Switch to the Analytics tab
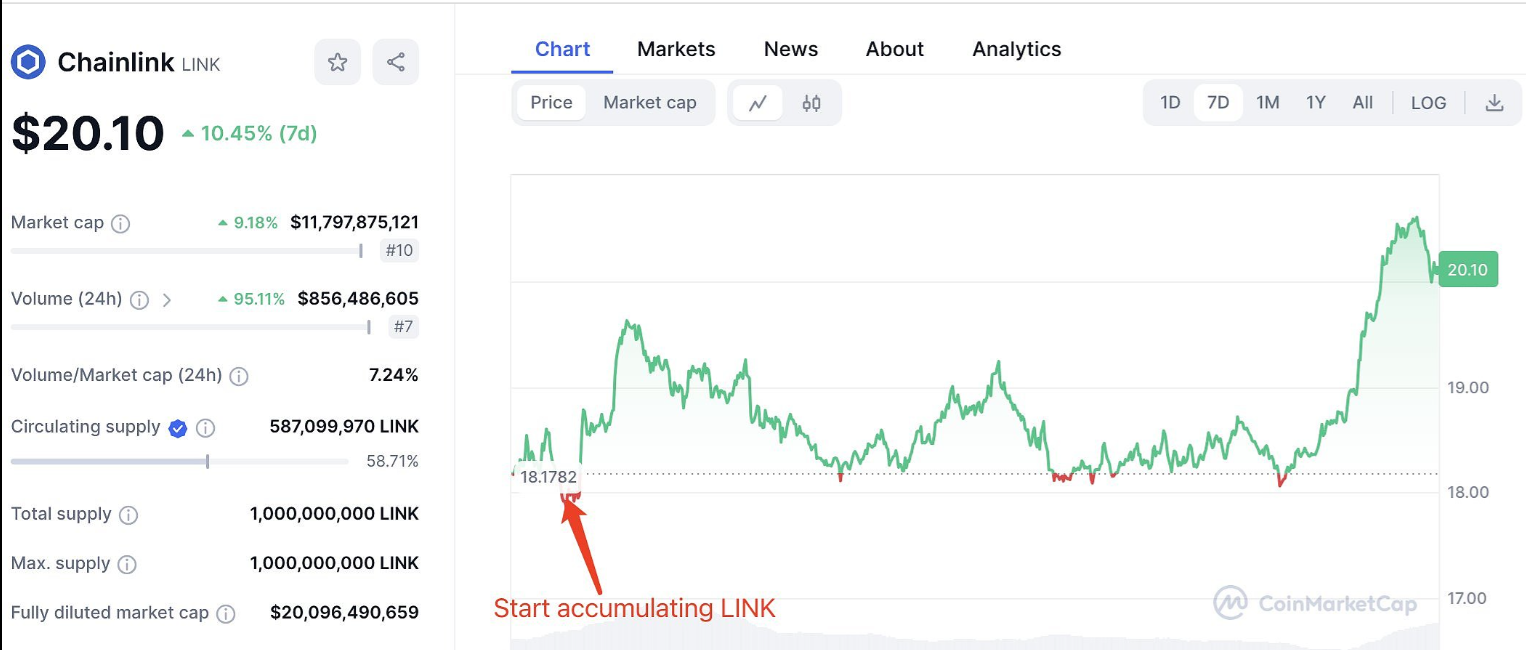Image resolution: width=1526 pixels, height=650 pixels. (1016, 49)
